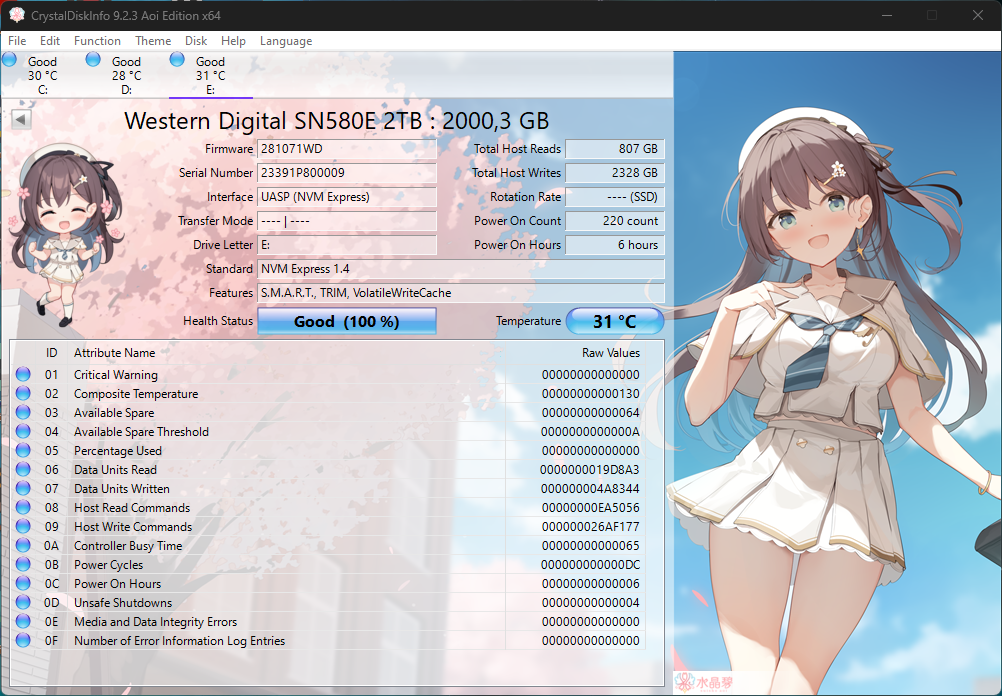Screen dimensions: 1002x696
Task: Close the CrystalDiskInfo window
Action: [x=978, y=15]
